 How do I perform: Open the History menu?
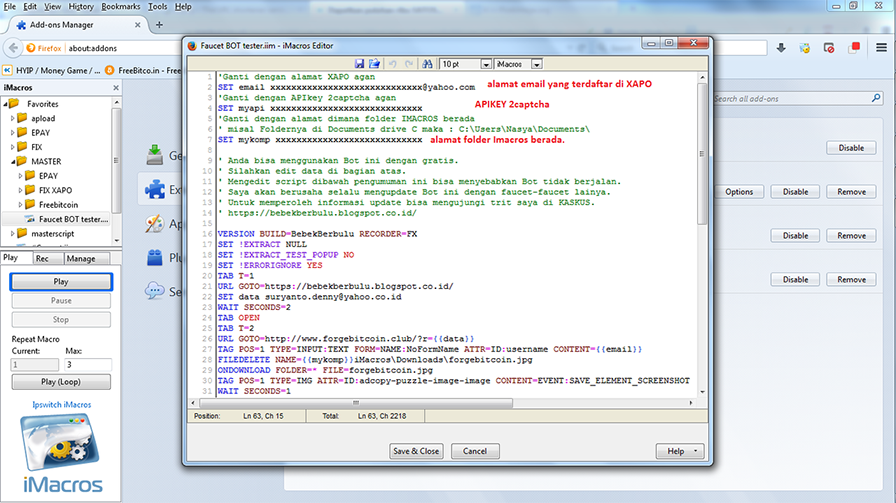pos(81,6)
